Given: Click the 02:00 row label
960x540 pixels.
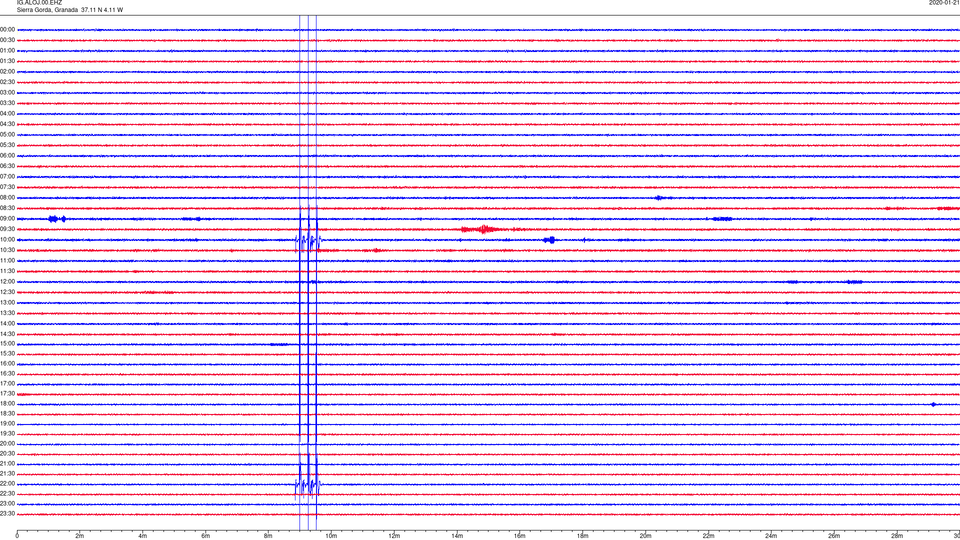Looking at the screenshot, I should point(7,72).
